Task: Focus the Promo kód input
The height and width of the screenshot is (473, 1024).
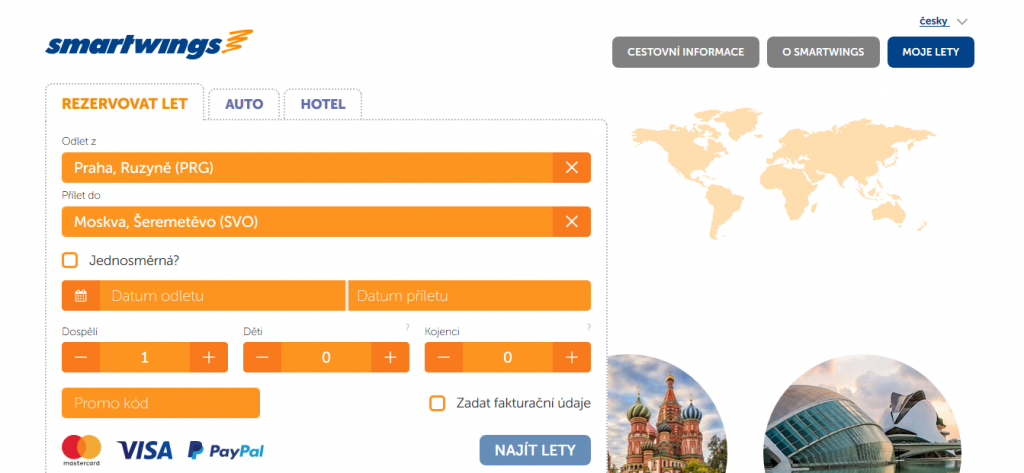Action: pyautogui.click(x=161, y=403)
